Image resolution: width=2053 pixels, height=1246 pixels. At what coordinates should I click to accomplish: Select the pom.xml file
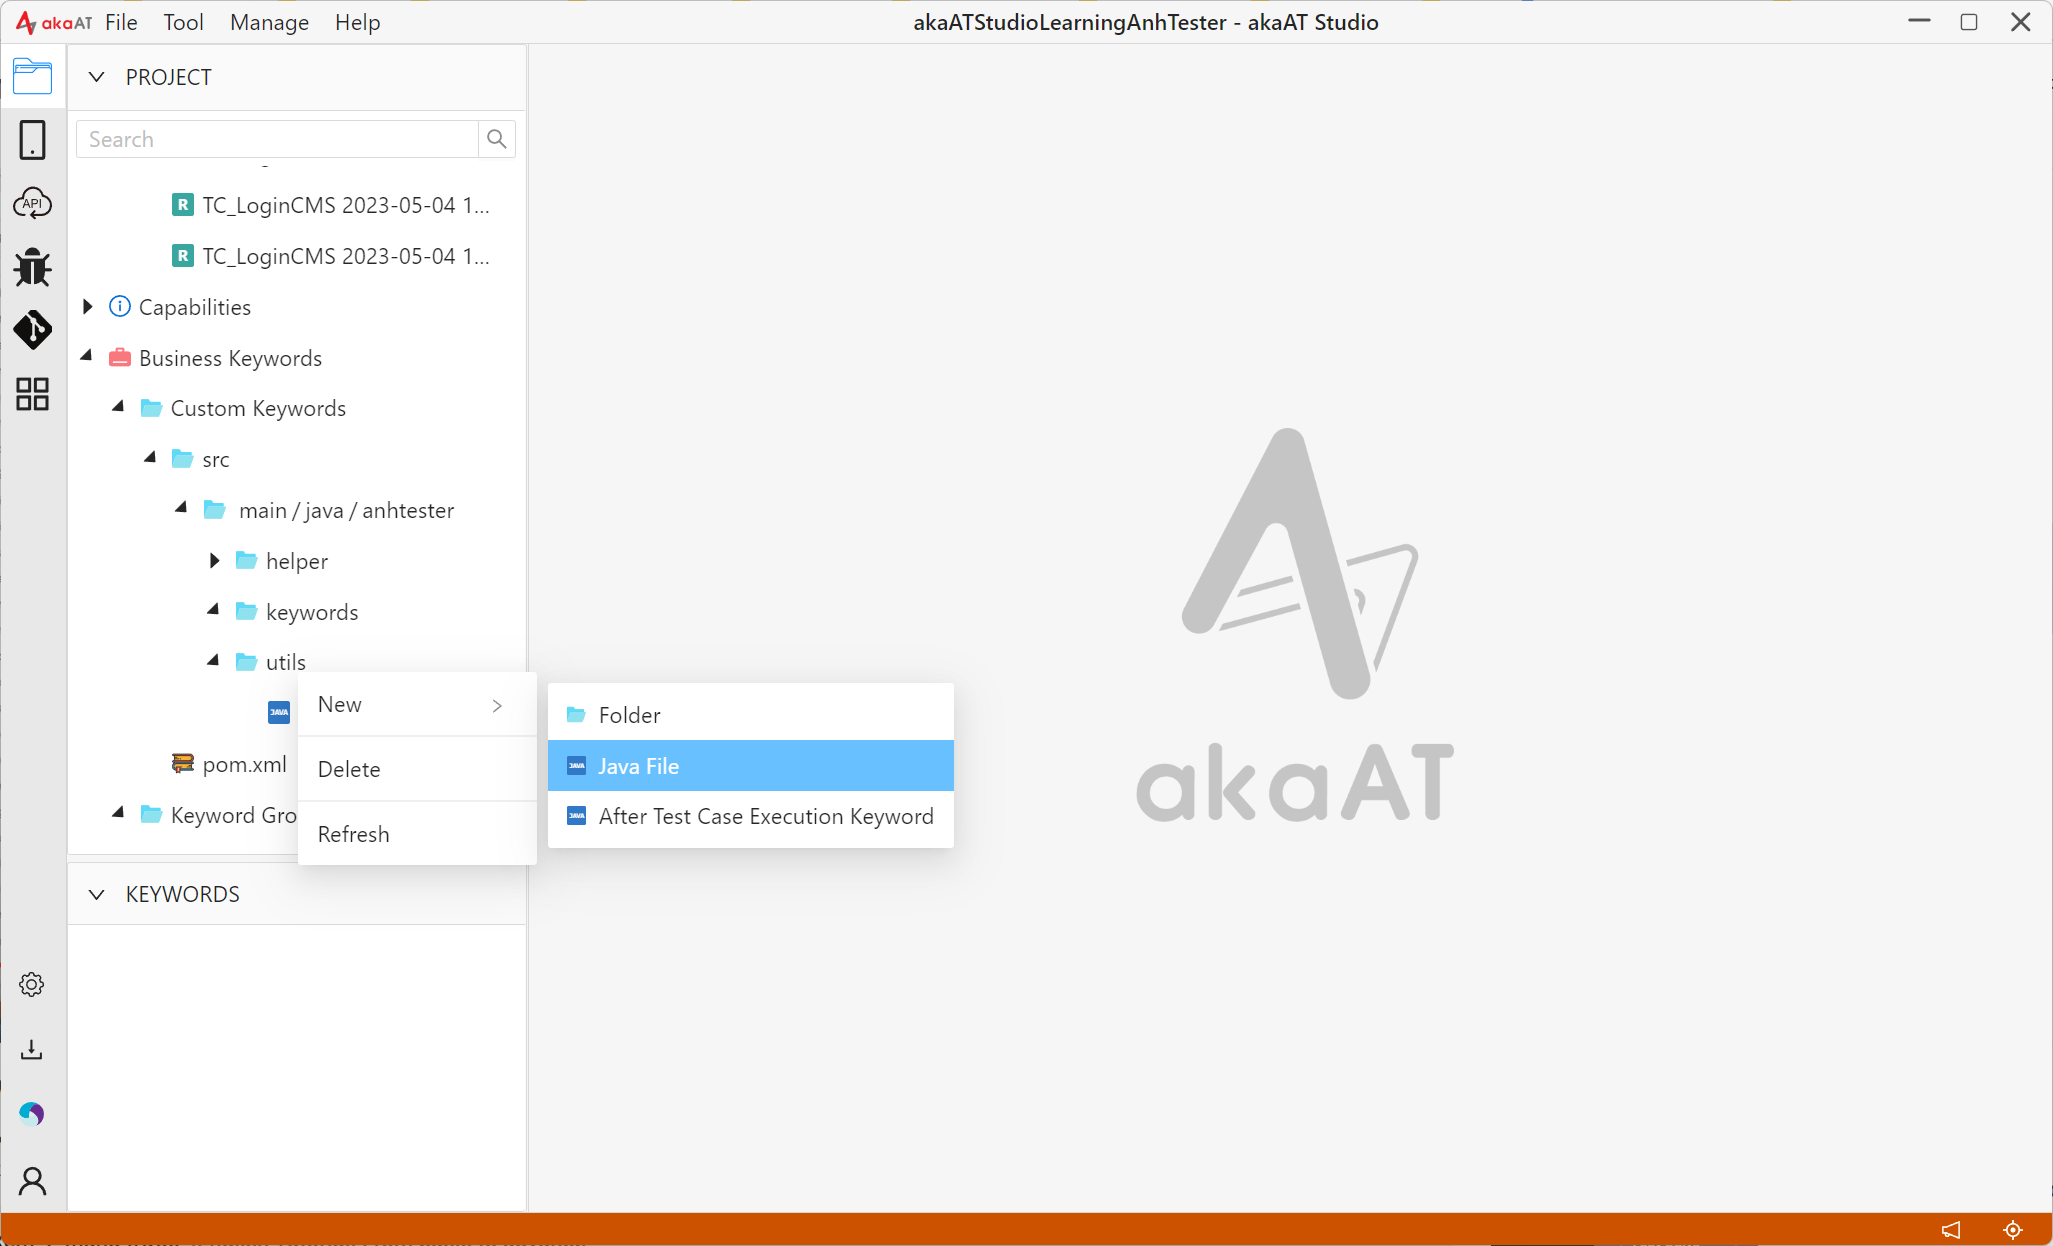(244, 764)
